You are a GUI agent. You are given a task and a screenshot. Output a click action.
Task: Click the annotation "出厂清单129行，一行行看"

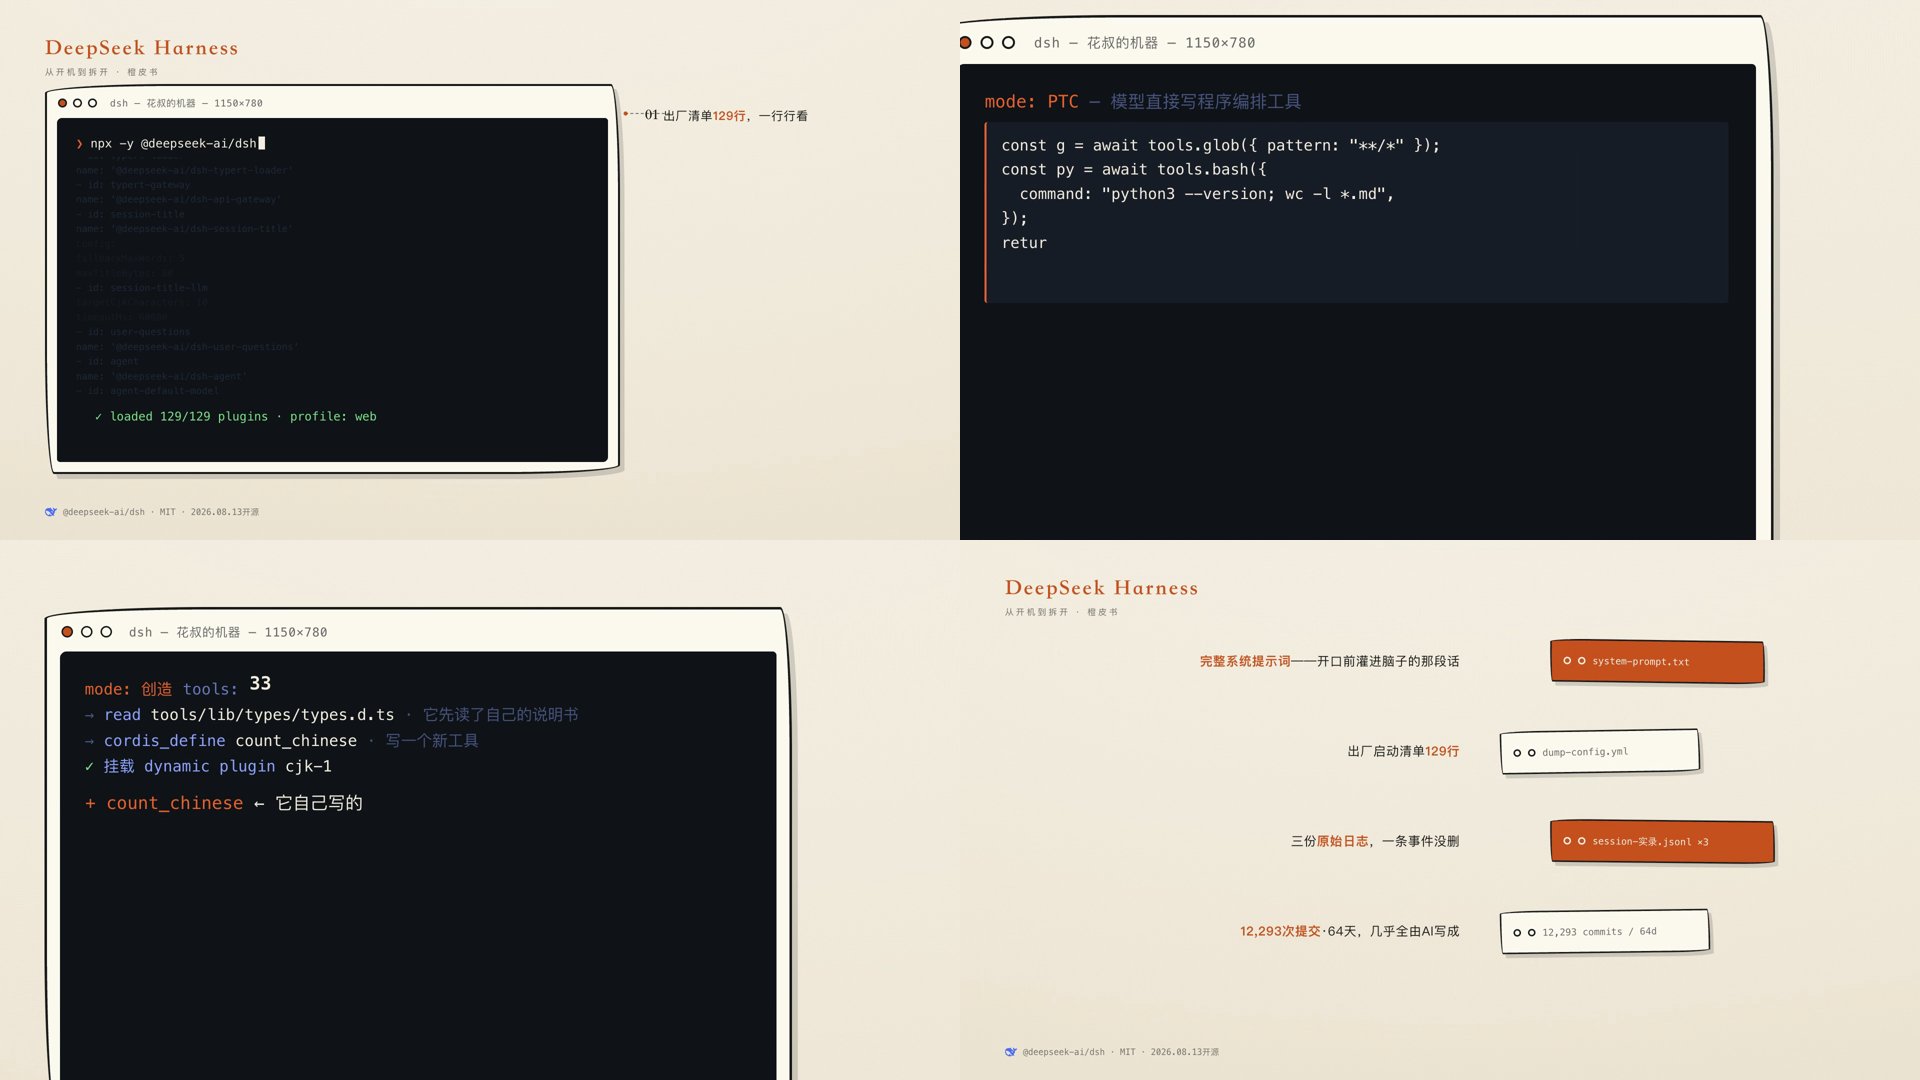point(735,116)
